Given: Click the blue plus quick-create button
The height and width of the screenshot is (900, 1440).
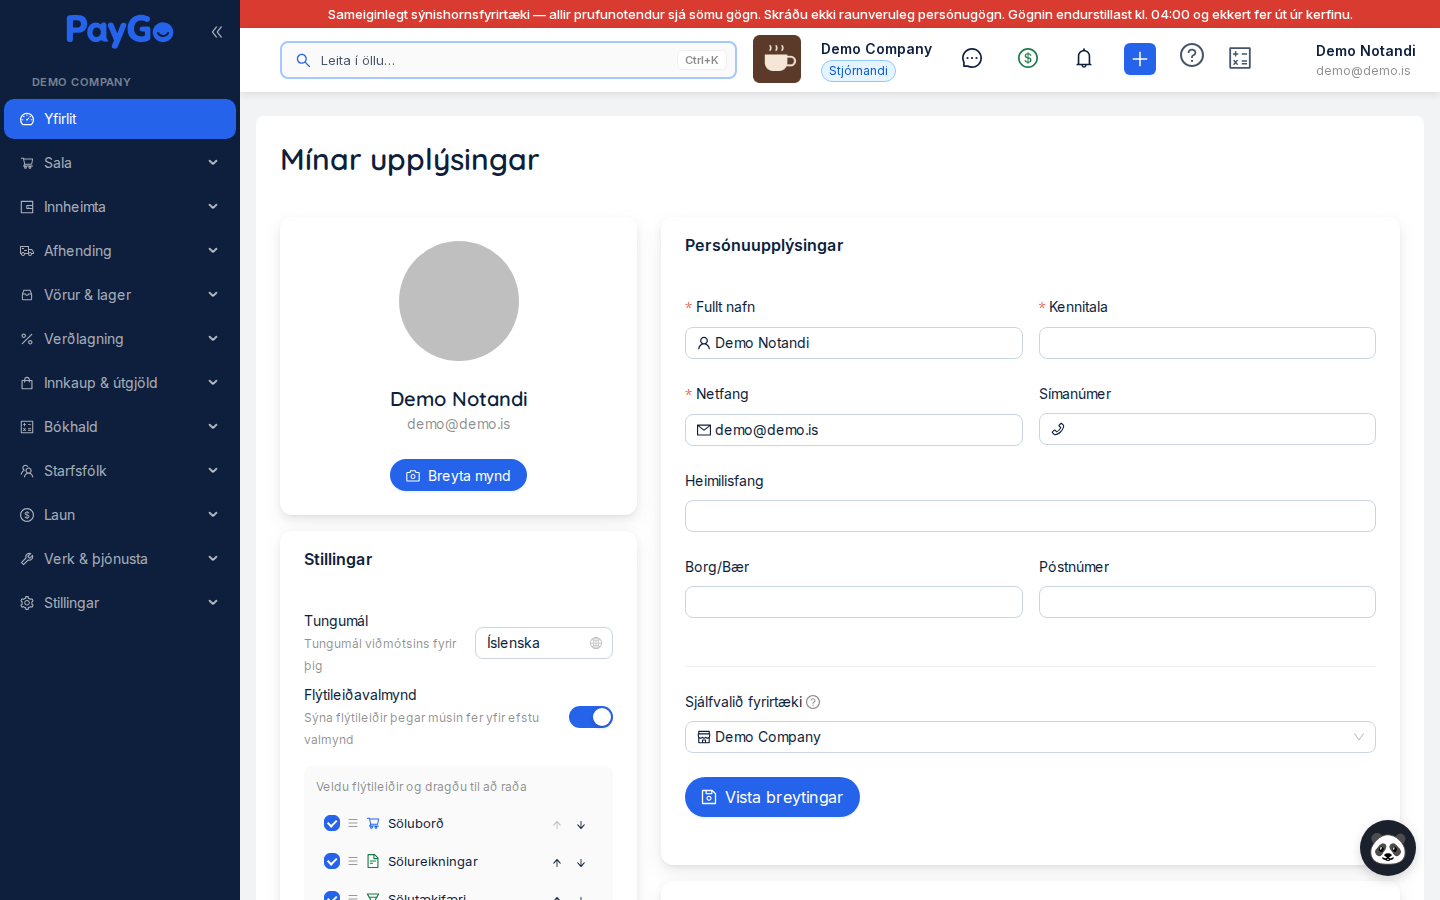Looking at the screenshot, I should 1140,59.
